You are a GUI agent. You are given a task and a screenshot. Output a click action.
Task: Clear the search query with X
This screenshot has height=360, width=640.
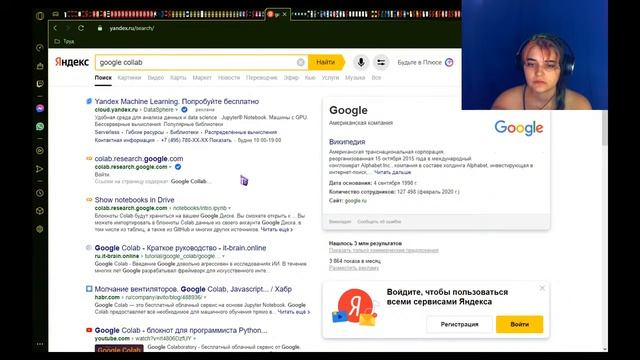click(300, 62)
